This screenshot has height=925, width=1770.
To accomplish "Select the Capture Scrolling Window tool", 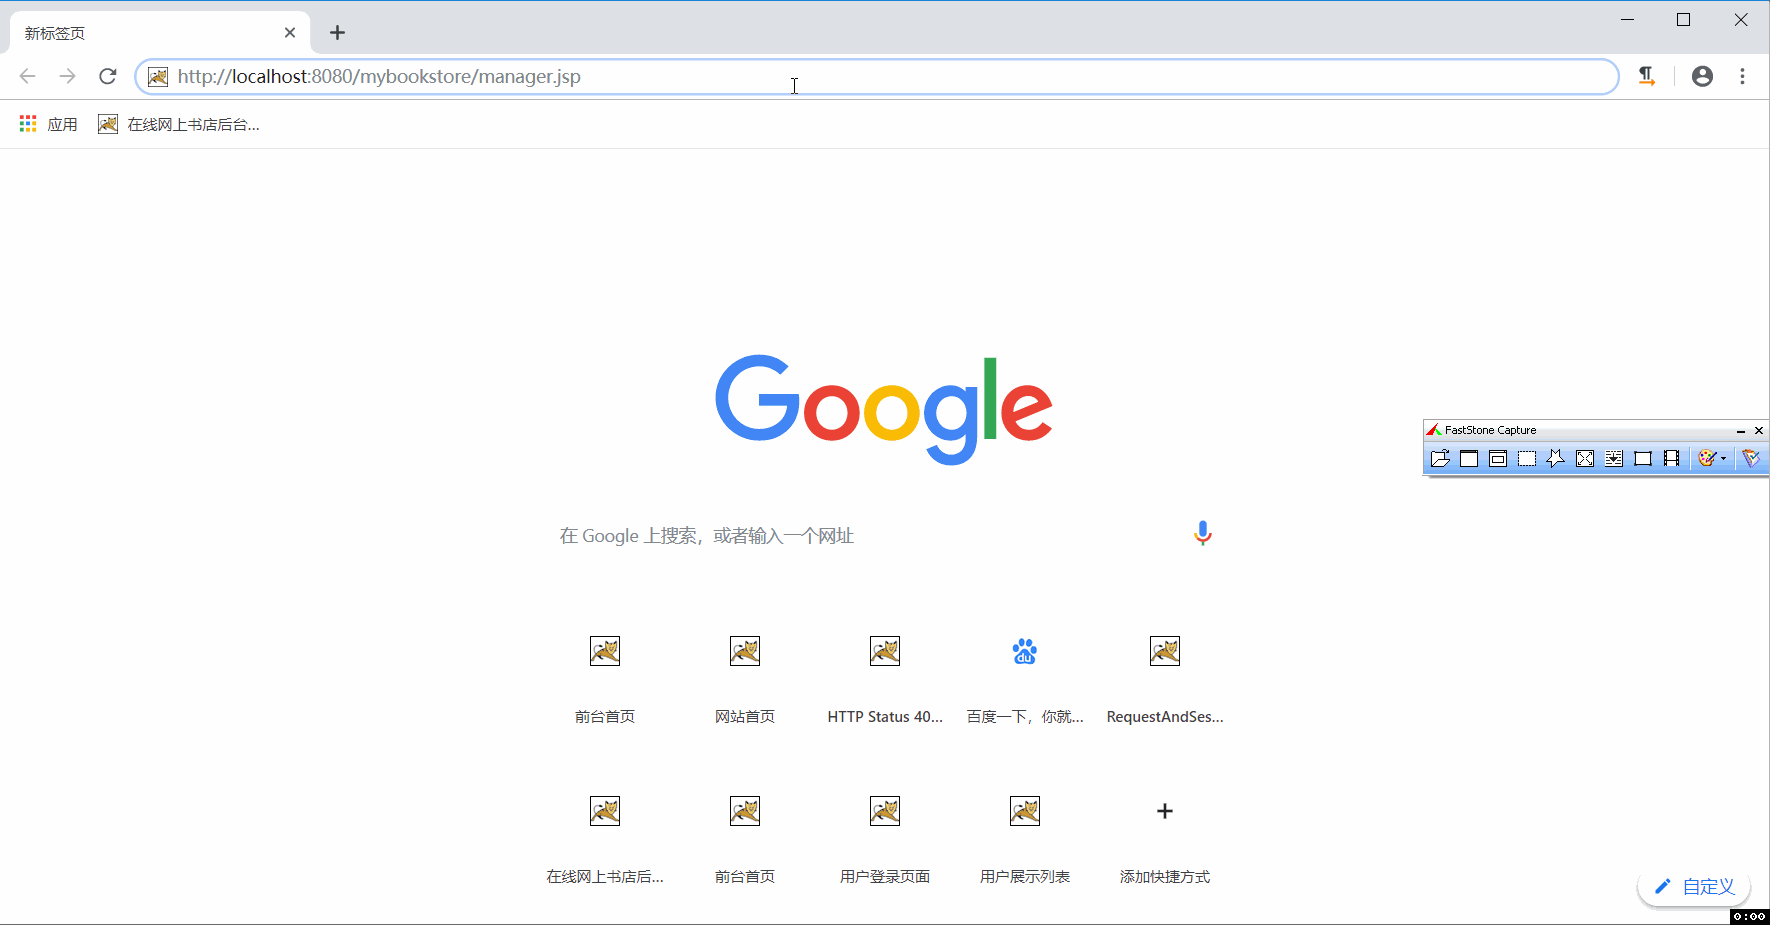I will [x=1615, y=458].
